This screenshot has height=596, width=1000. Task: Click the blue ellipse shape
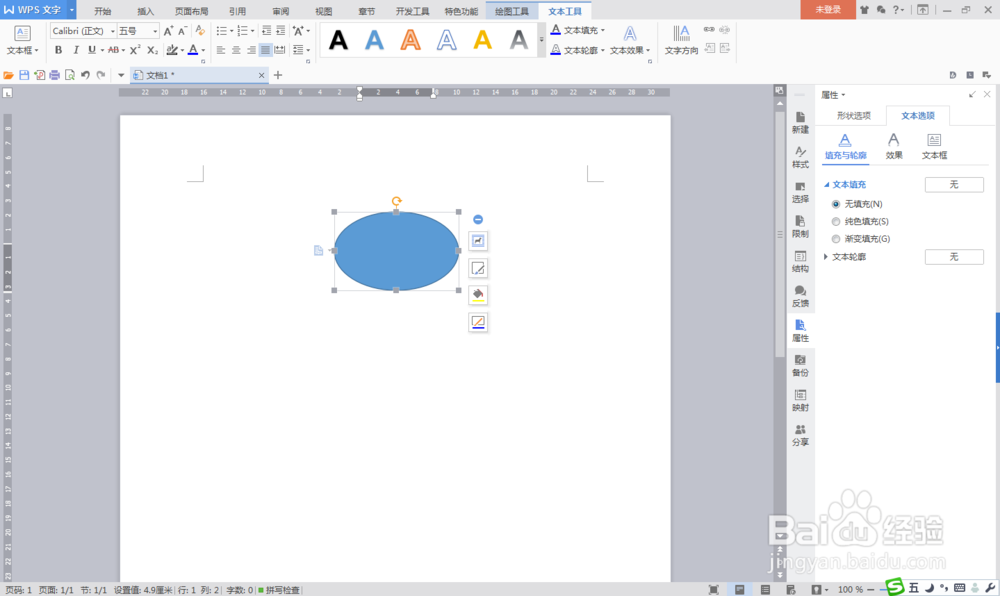[396, 251]
